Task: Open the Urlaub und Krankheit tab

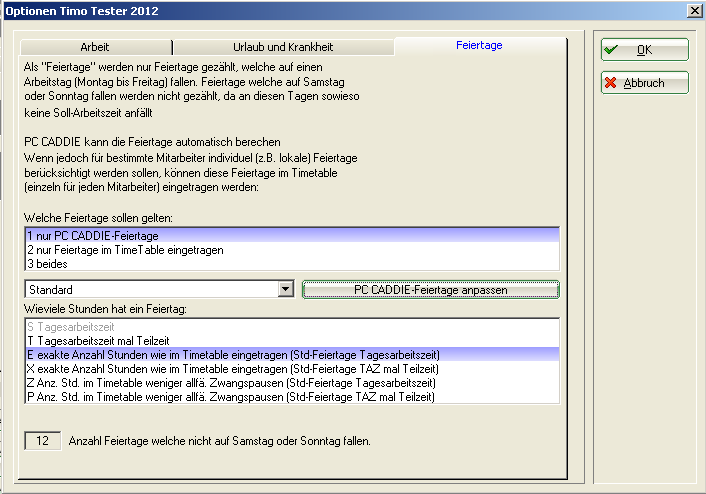Action: tap(283, 47)
